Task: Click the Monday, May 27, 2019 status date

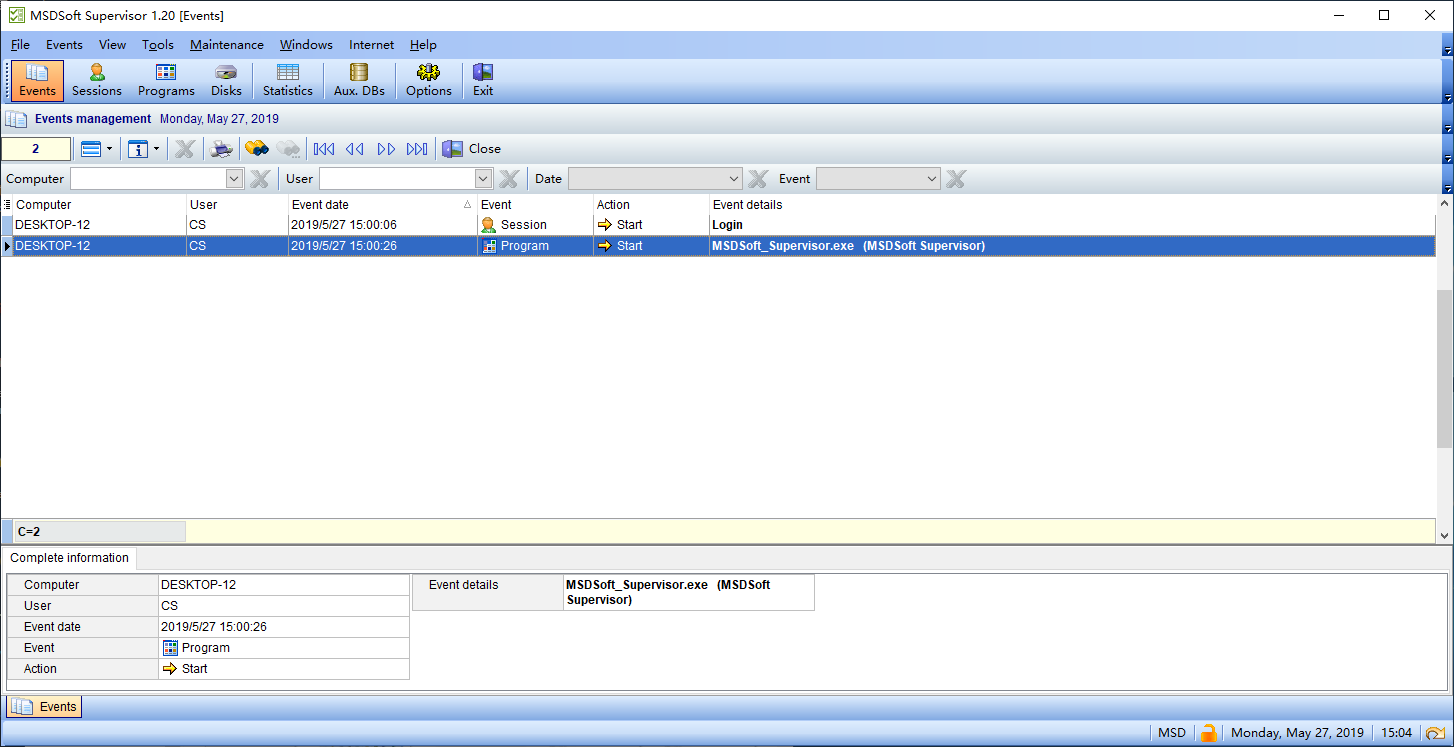Action: [1297, 733]
